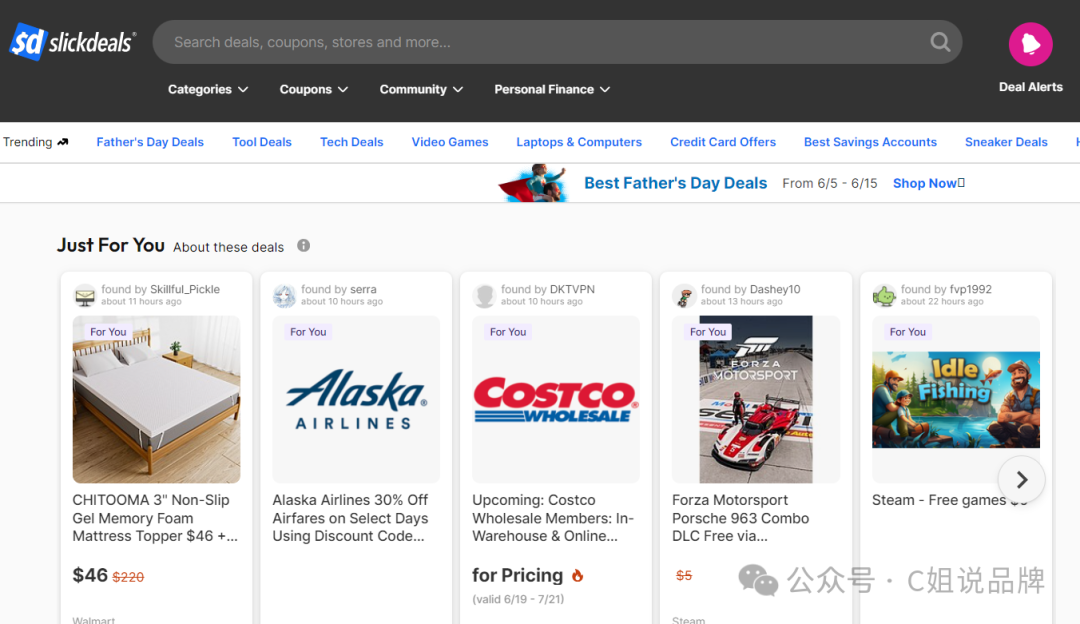Expand the Categories dropdown

(207, 90)
